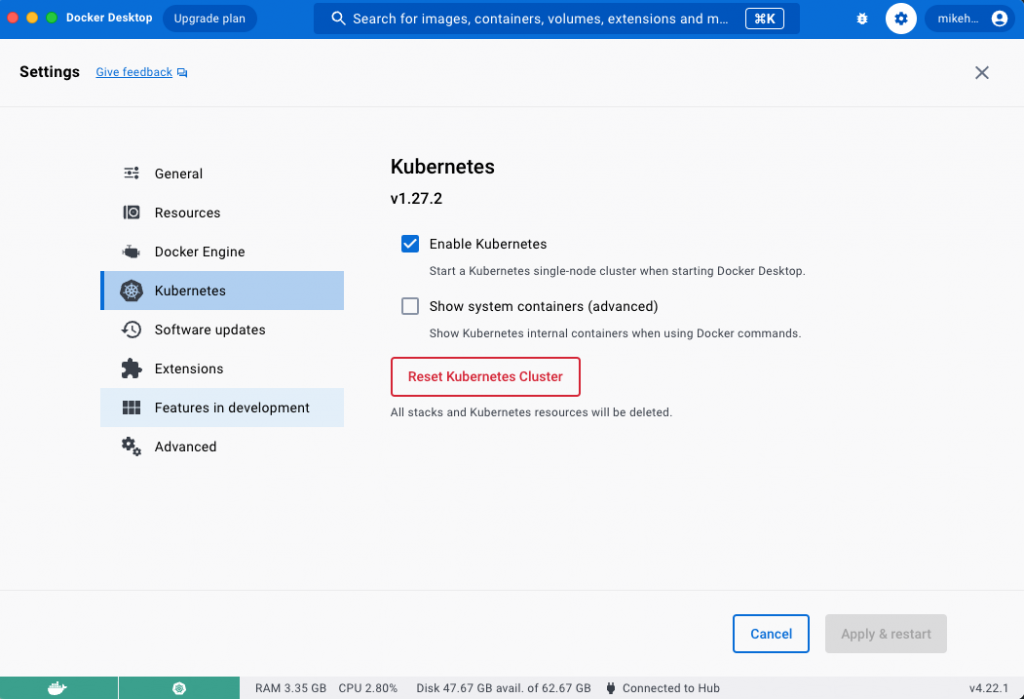The image size is (1024, 699).
Task: Click the General settings sliders icon
Action: click(131, 174)
